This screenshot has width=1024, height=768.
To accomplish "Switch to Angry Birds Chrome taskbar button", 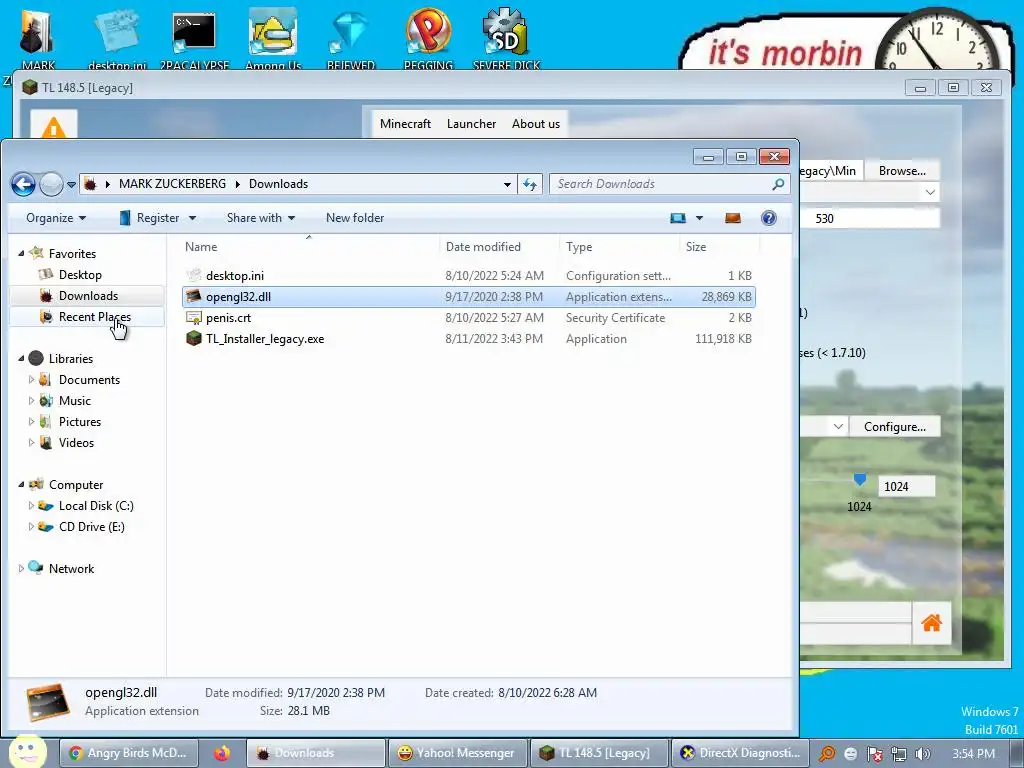I will coord(127,753).
